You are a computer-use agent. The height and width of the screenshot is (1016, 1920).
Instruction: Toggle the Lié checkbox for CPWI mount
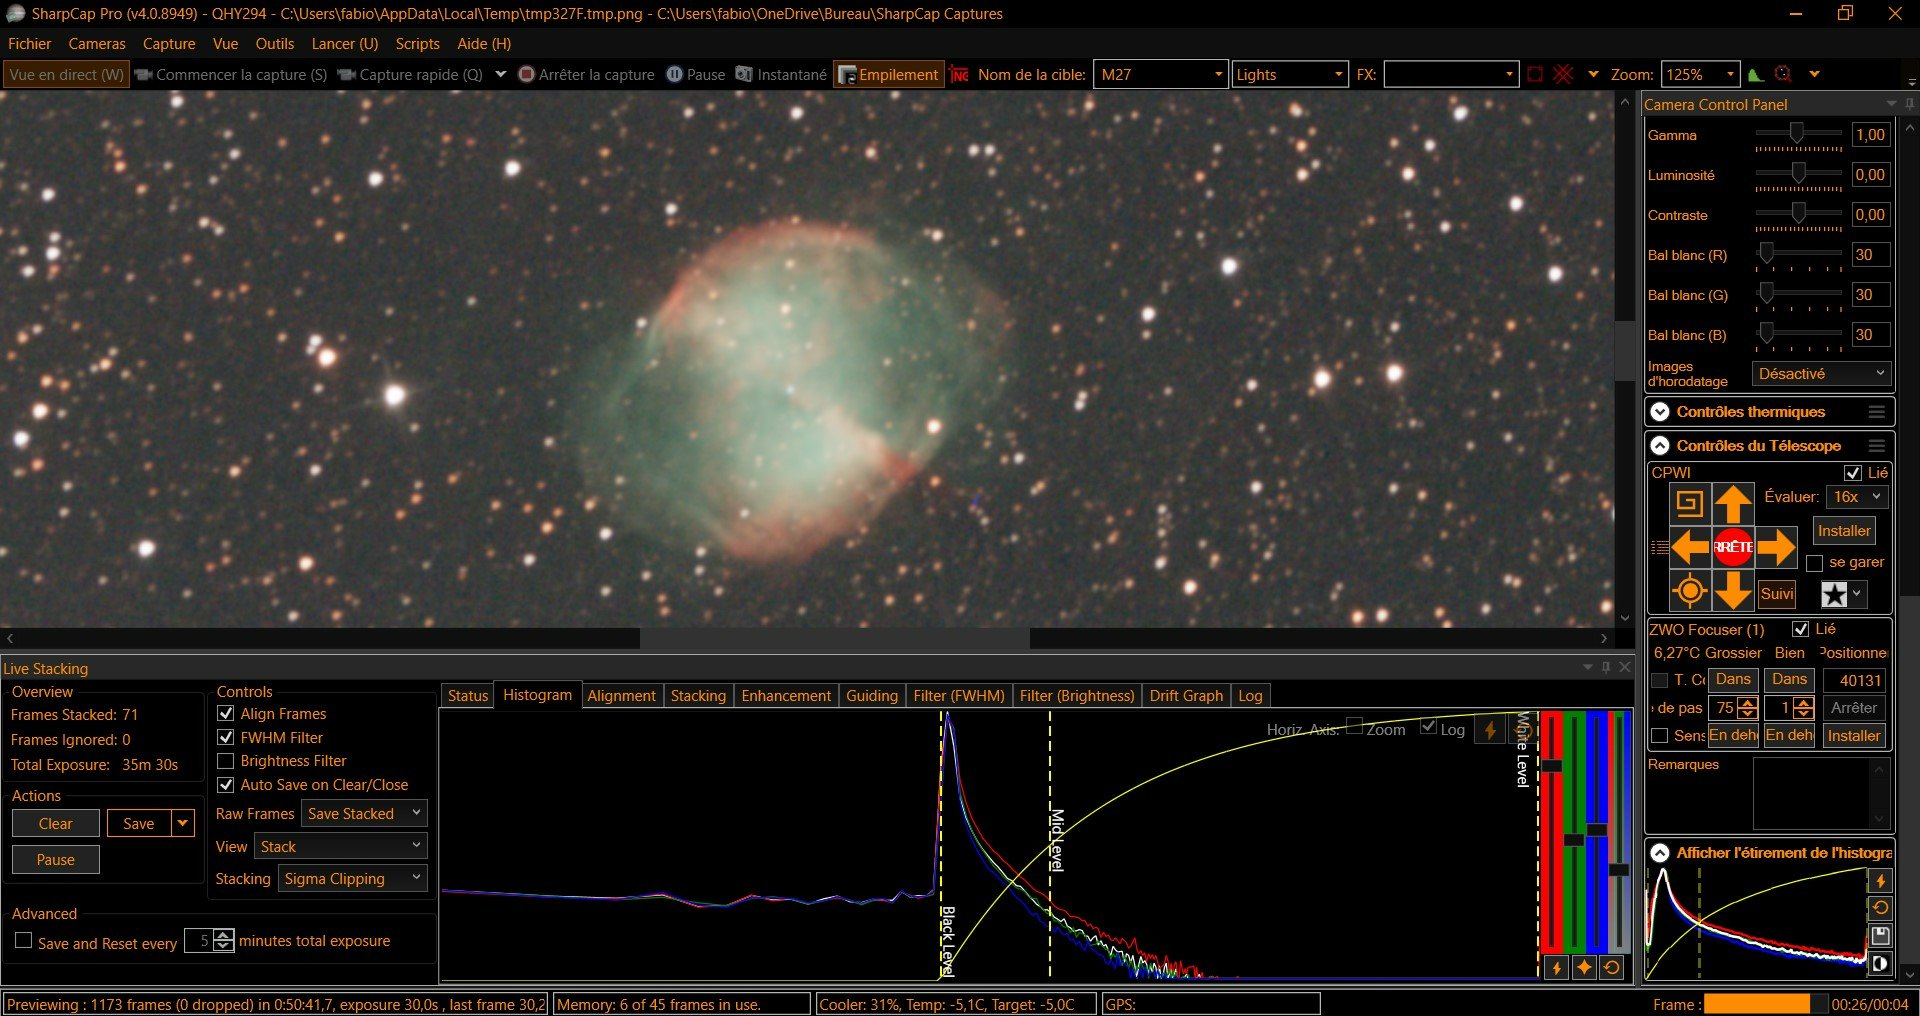coord(1852,473)
